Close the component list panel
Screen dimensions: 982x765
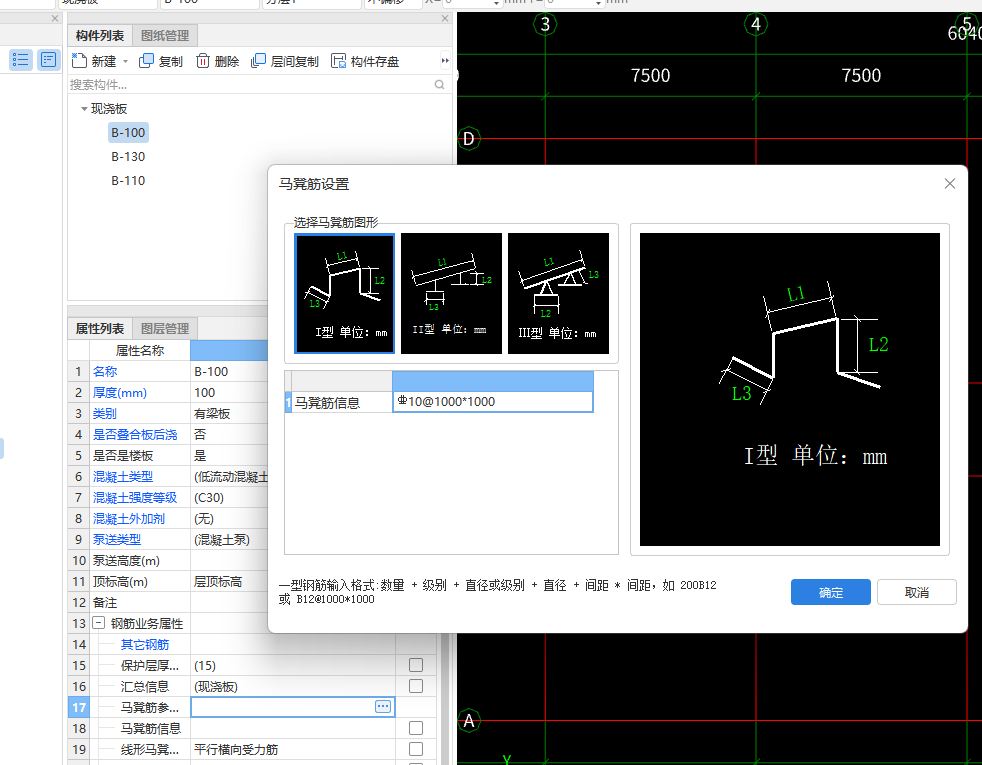click(445, 19)
